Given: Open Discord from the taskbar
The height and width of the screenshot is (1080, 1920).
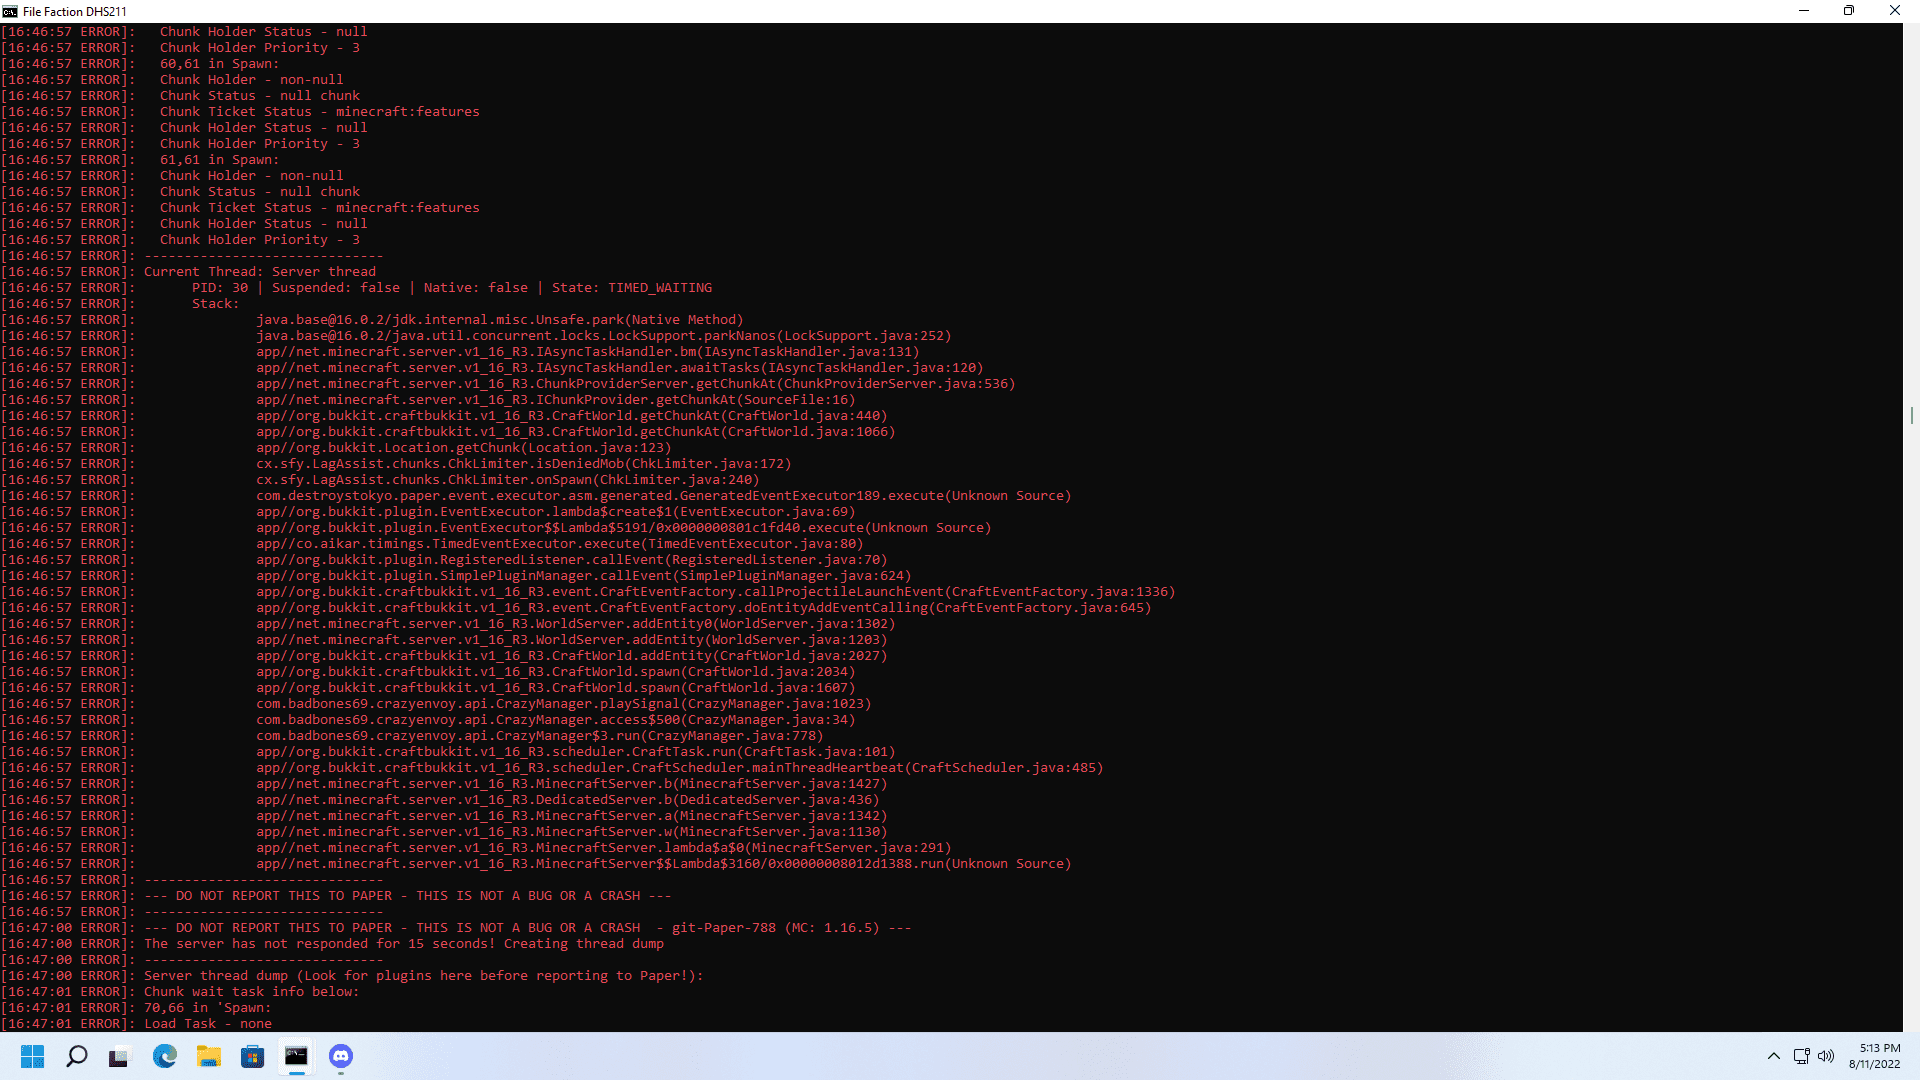Looking at the screenshot, I should coord(341,1056).
